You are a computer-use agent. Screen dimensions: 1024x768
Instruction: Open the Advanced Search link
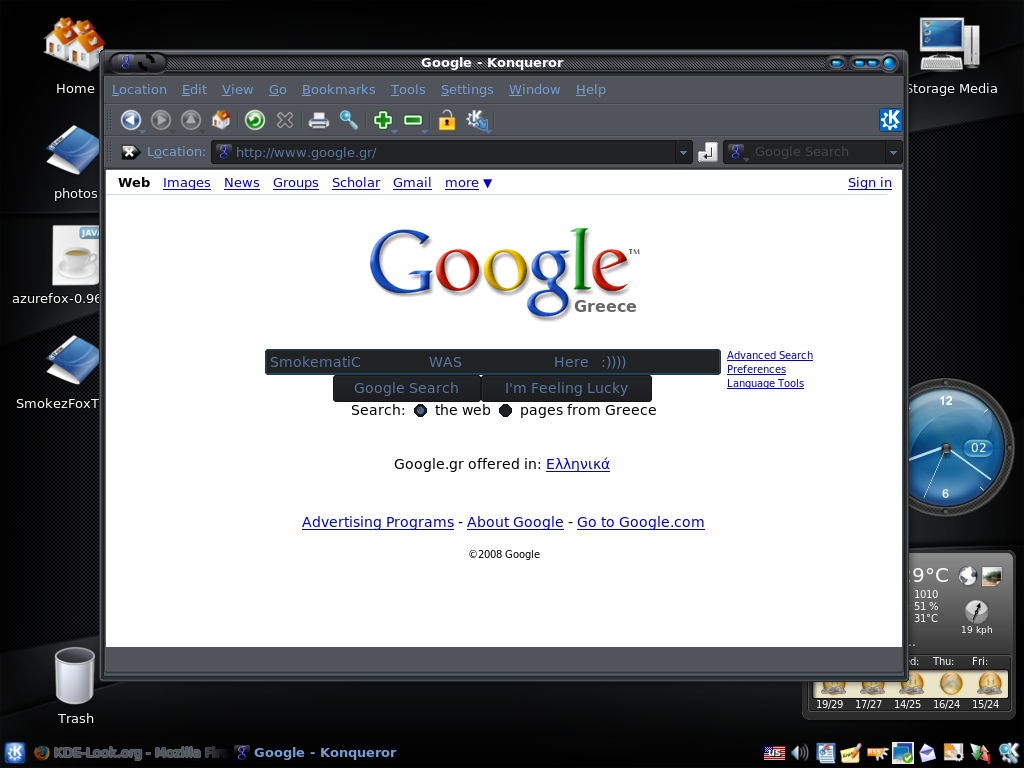769,355
